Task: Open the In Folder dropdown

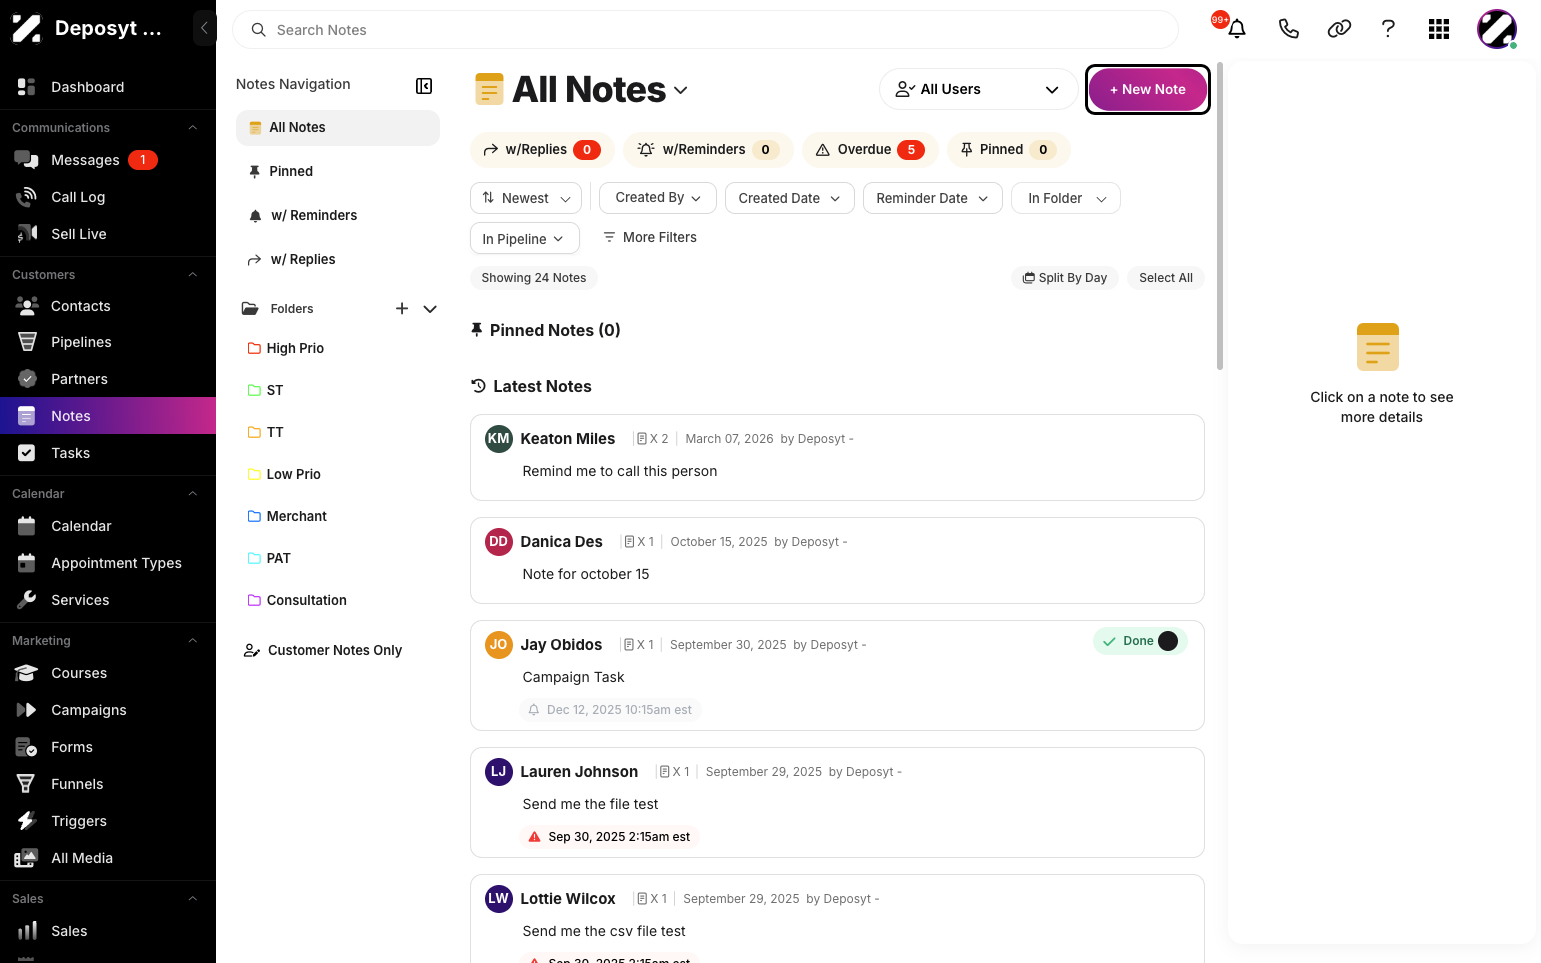Action: tap(1066, 198)
